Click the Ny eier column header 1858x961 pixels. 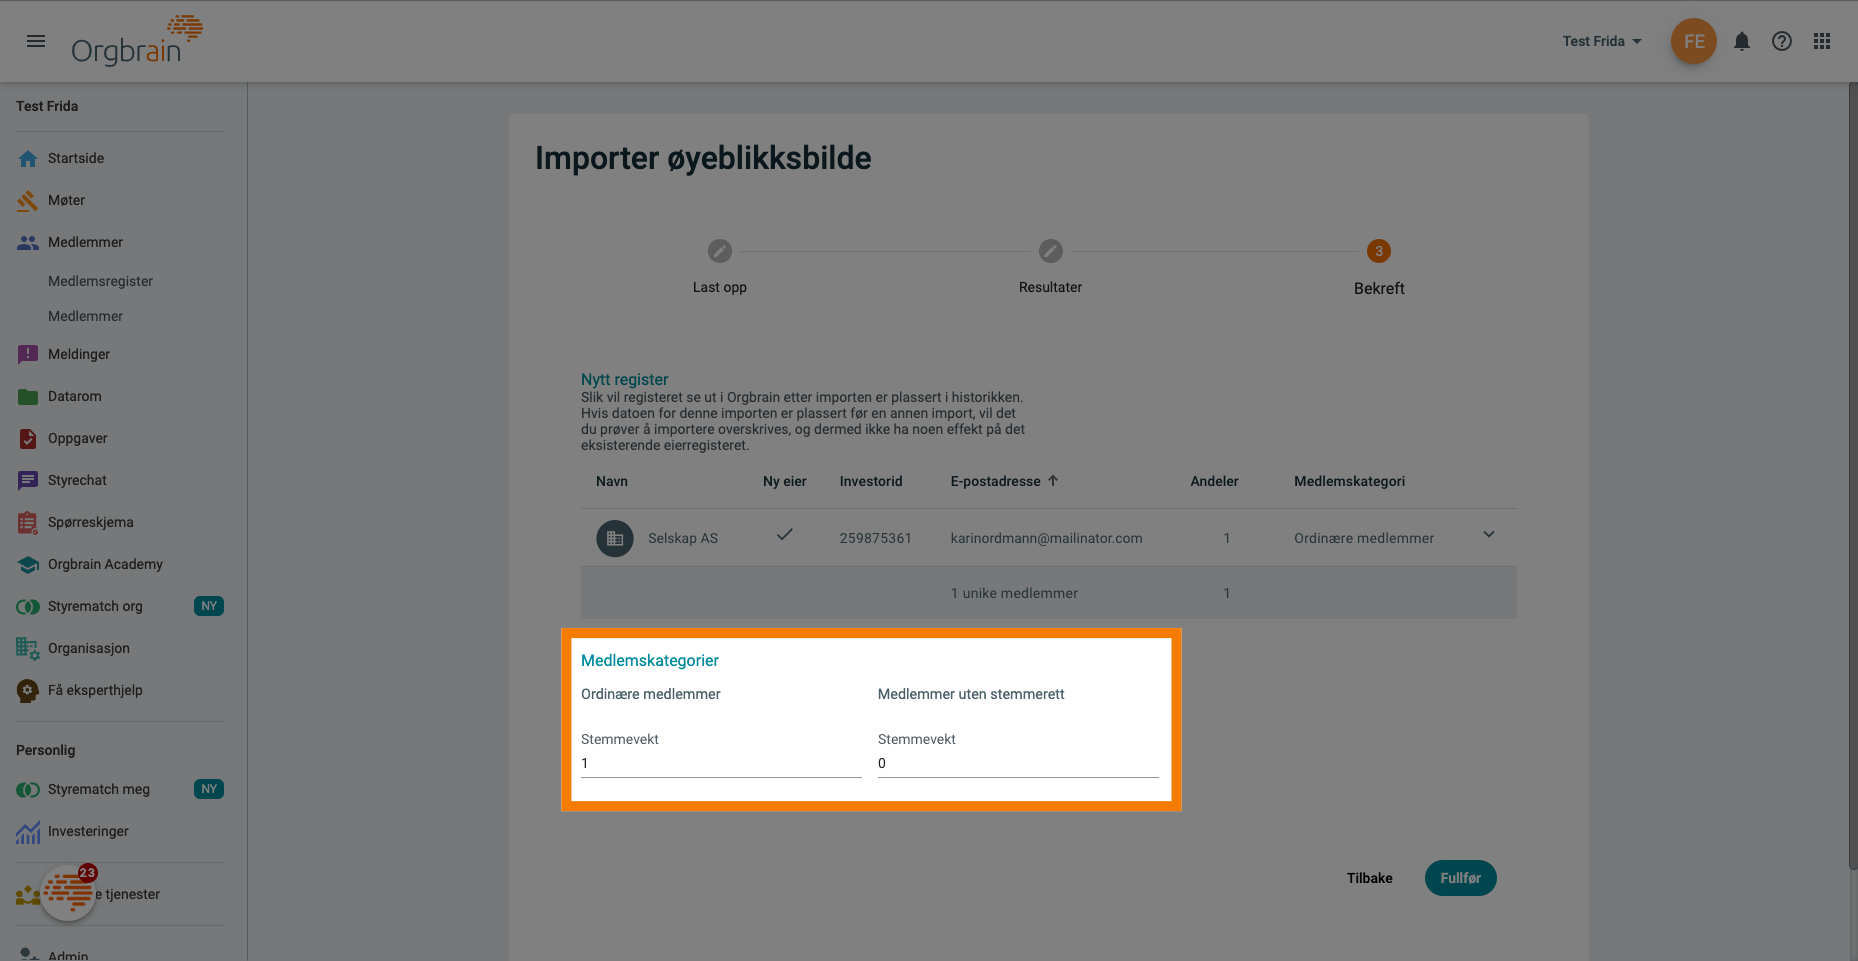[x=785, y=481]
